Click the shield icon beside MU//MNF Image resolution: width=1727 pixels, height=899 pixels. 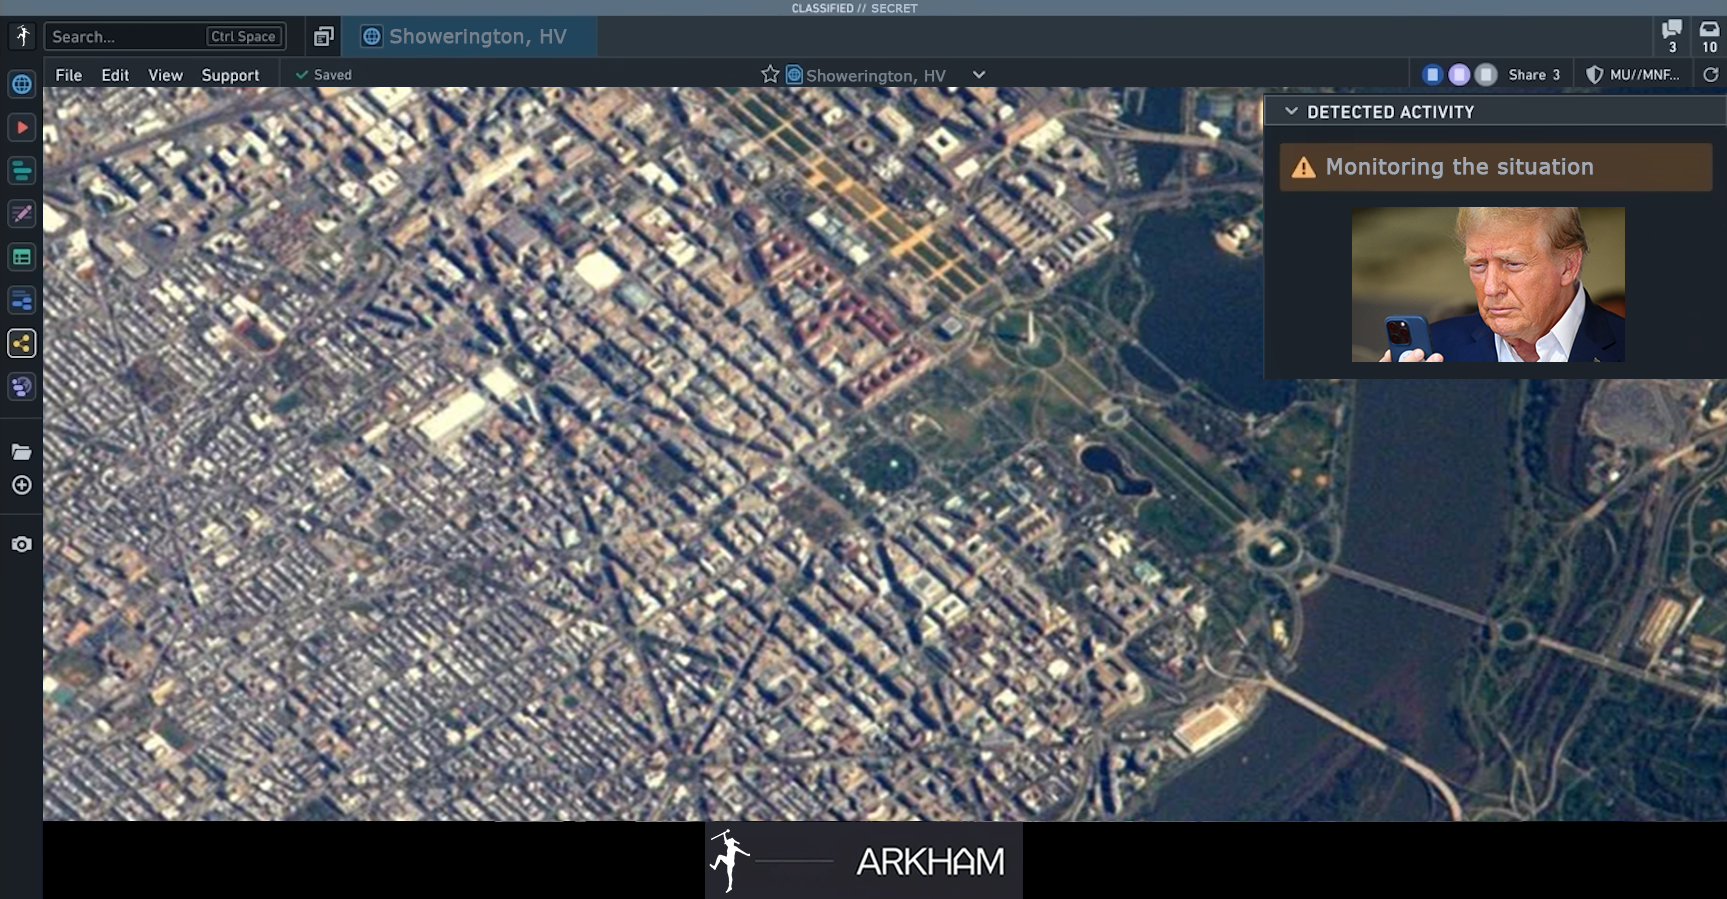[1594, 75]
